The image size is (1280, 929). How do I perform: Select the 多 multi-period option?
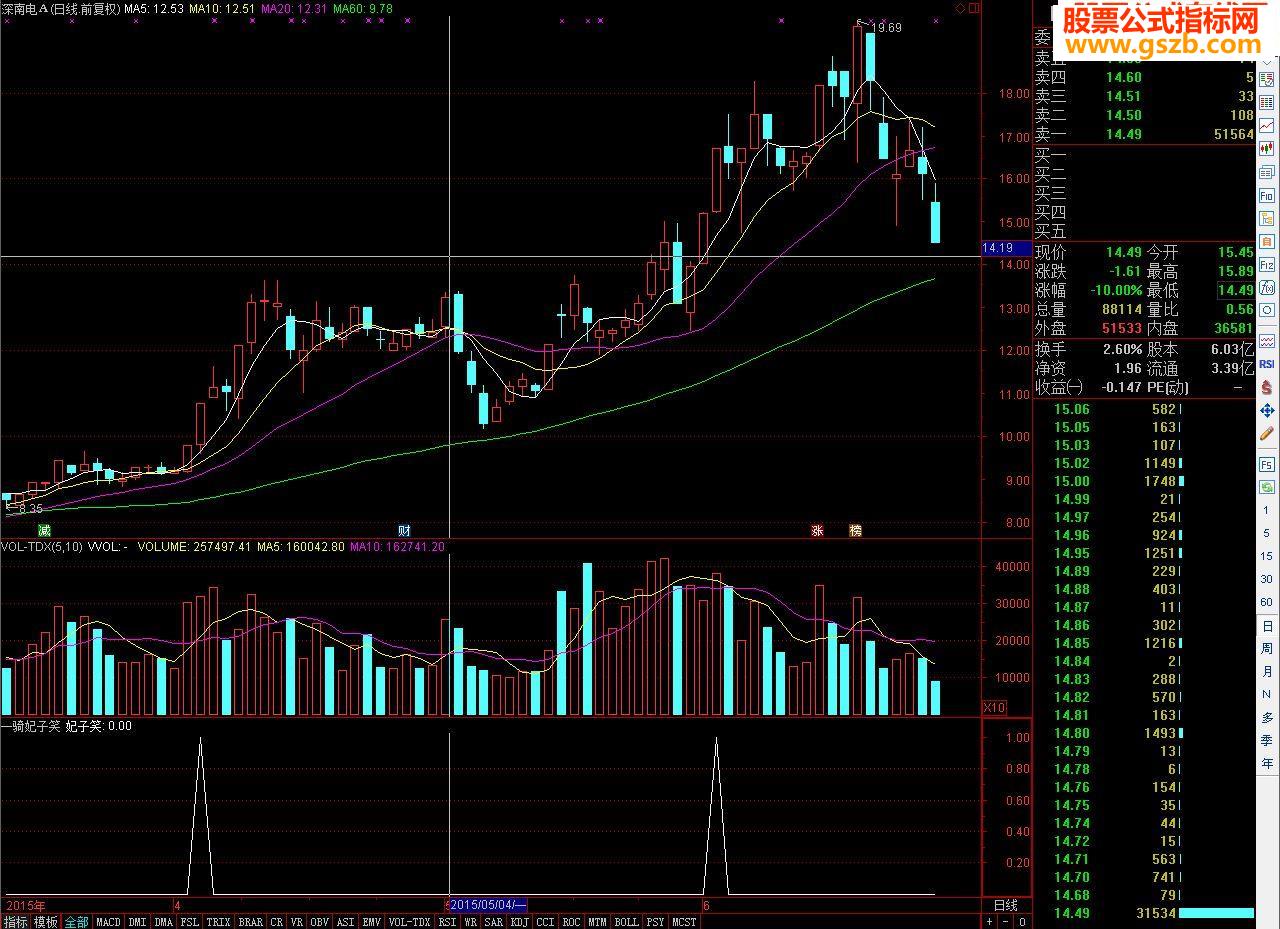click(1266, 717)
